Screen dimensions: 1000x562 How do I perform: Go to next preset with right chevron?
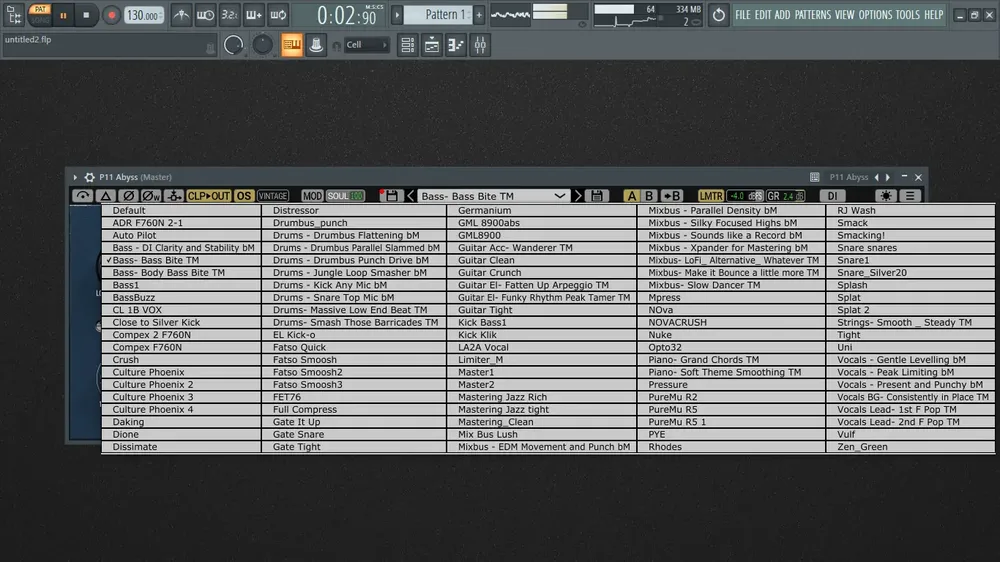click(x=578, y=196)
